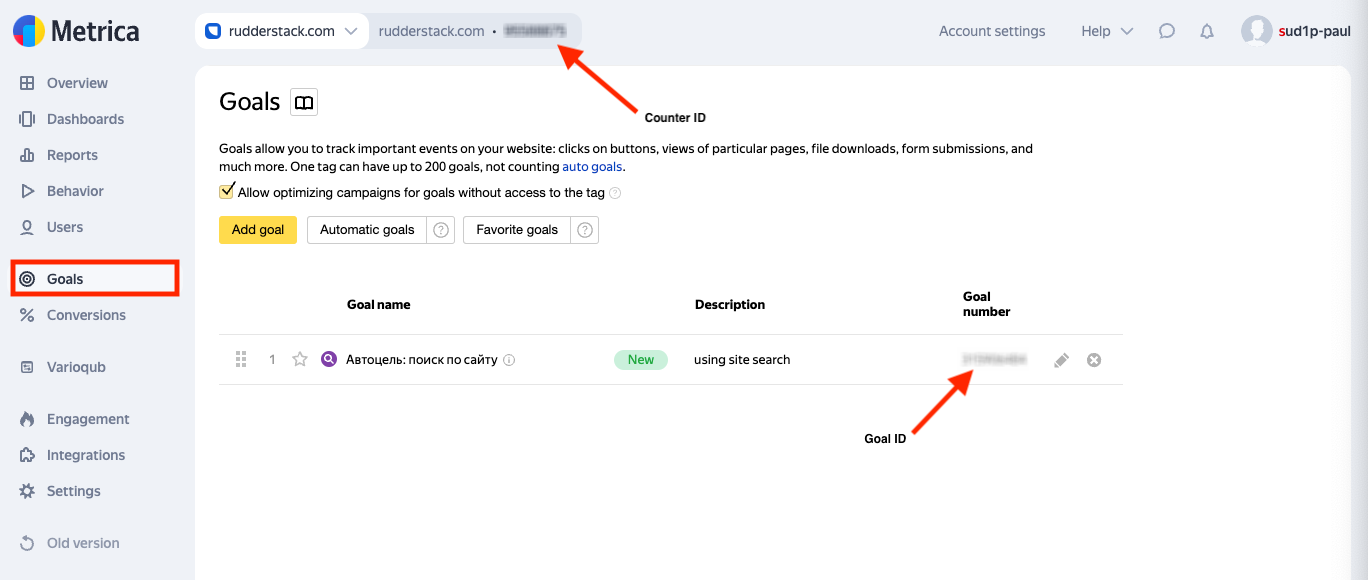Open Automatic goals
This screenshot has height=580, width=1368.
click(367, 230)
